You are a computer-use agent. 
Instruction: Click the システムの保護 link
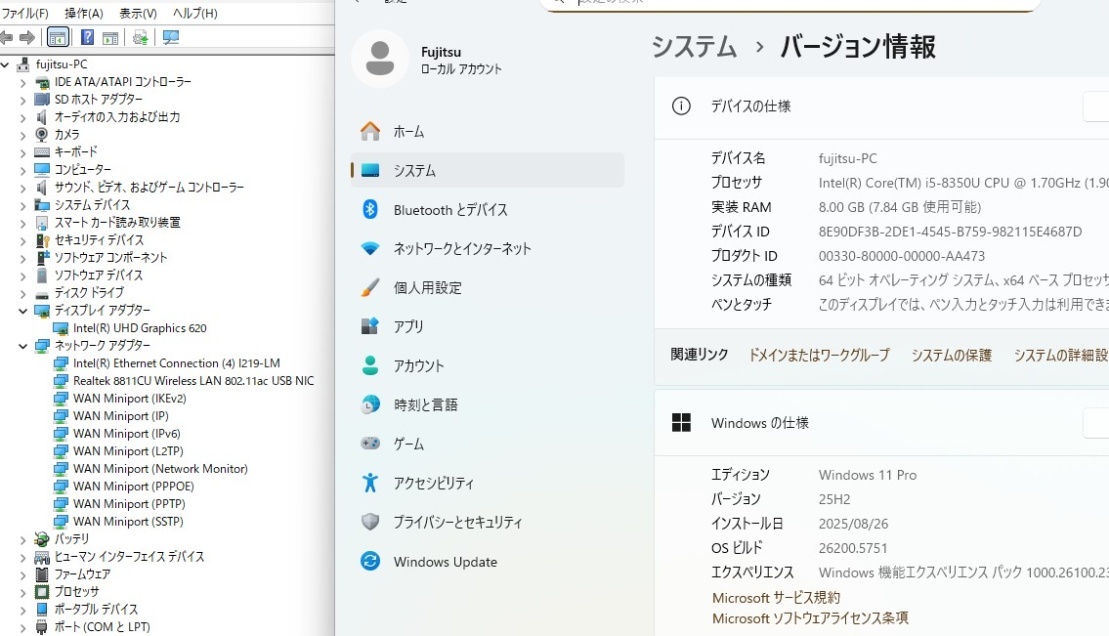(951, 355)
